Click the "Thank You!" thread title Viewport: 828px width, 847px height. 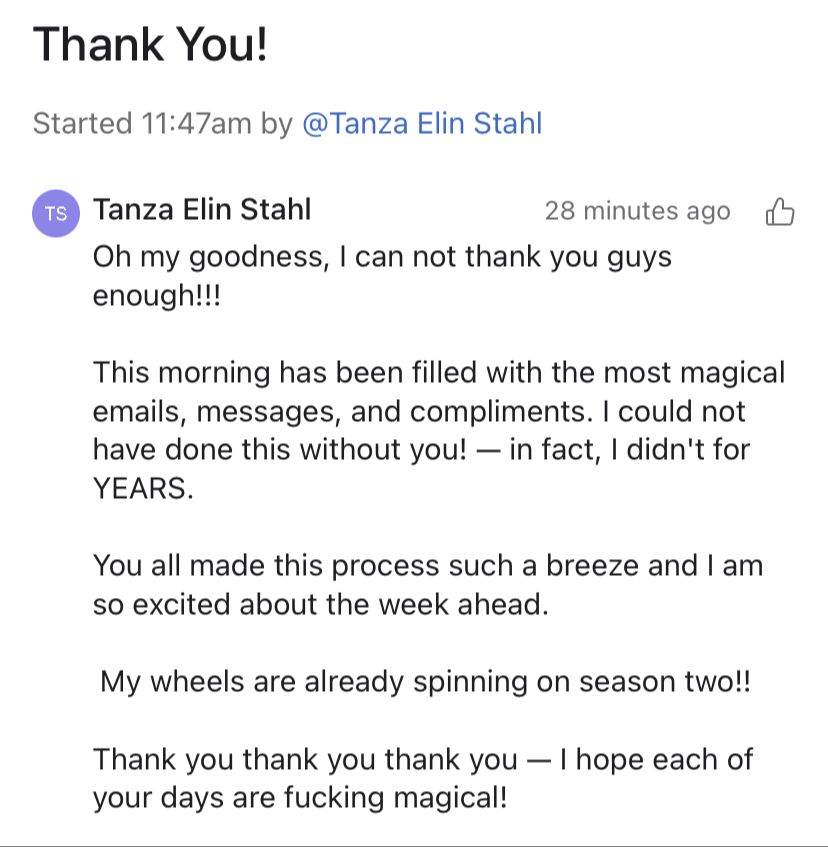click(150, 44)
